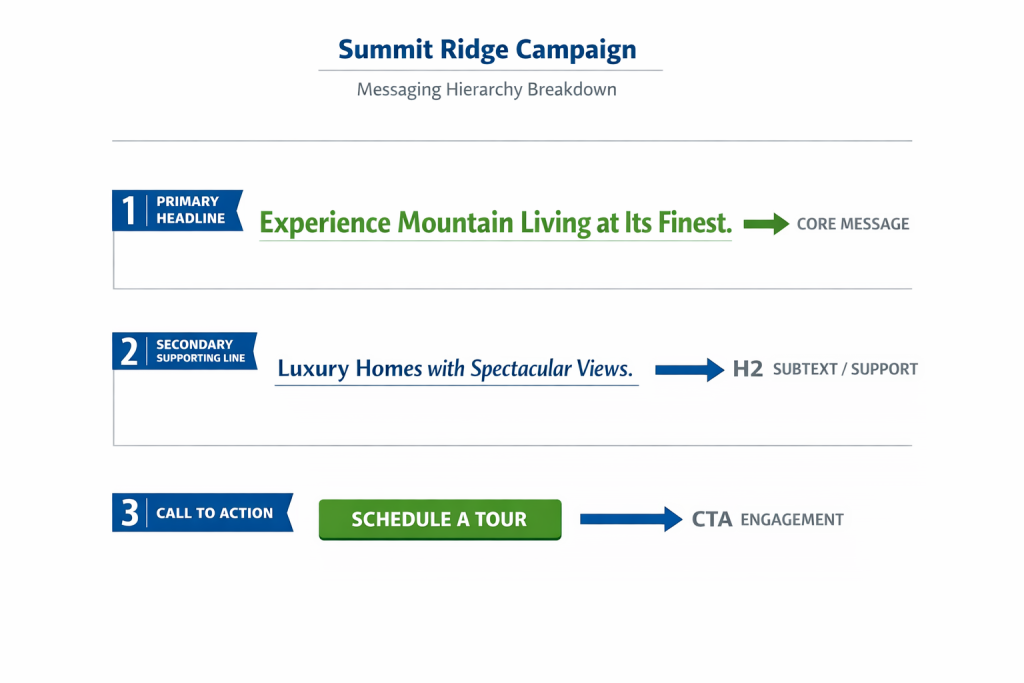Click the ENGAGEMENT label
This screenshot has width=1024, height=683.
(x=792, y=520)
